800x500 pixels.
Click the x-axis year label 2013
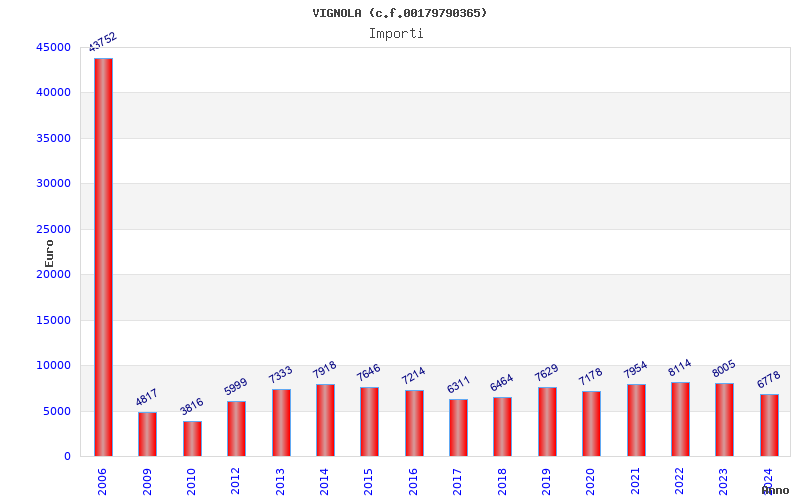(280, 482)
